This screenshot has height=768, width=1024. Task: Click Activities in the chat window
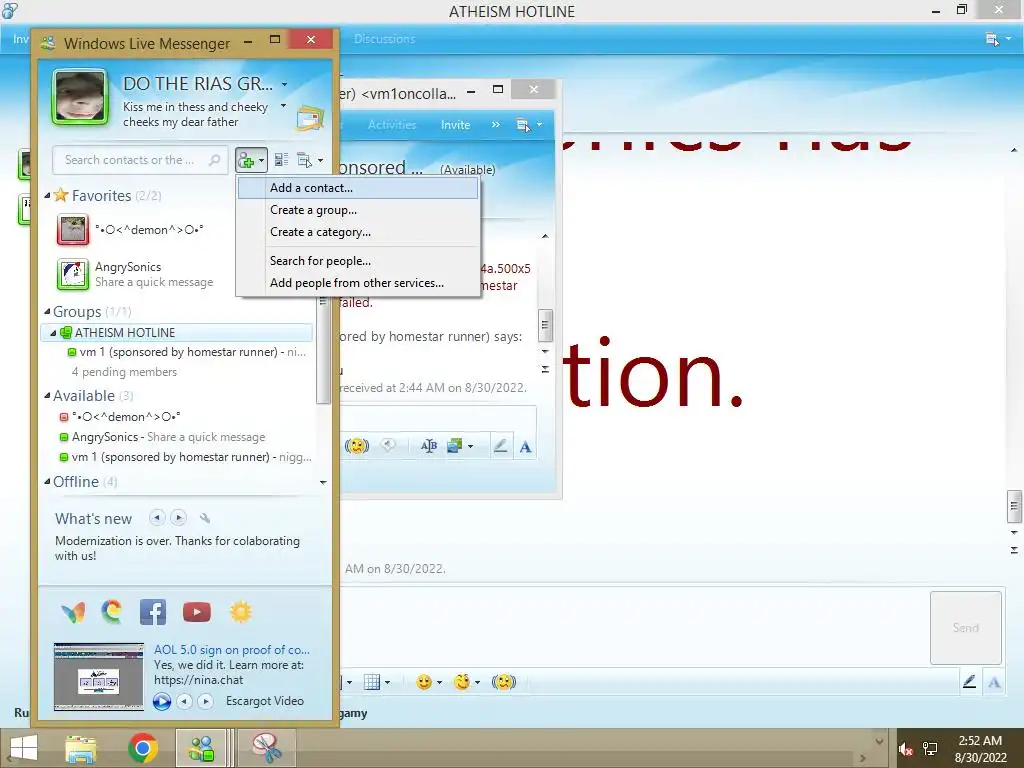pyautogui.click(x=392, y=125)
